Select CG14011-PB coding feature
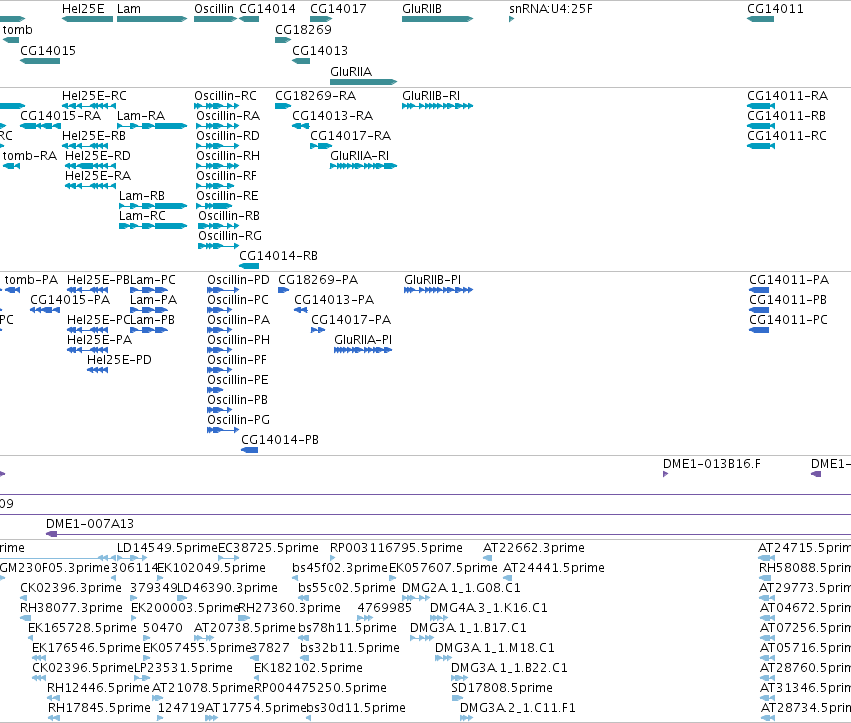The image size is (851, 723). 788,300
